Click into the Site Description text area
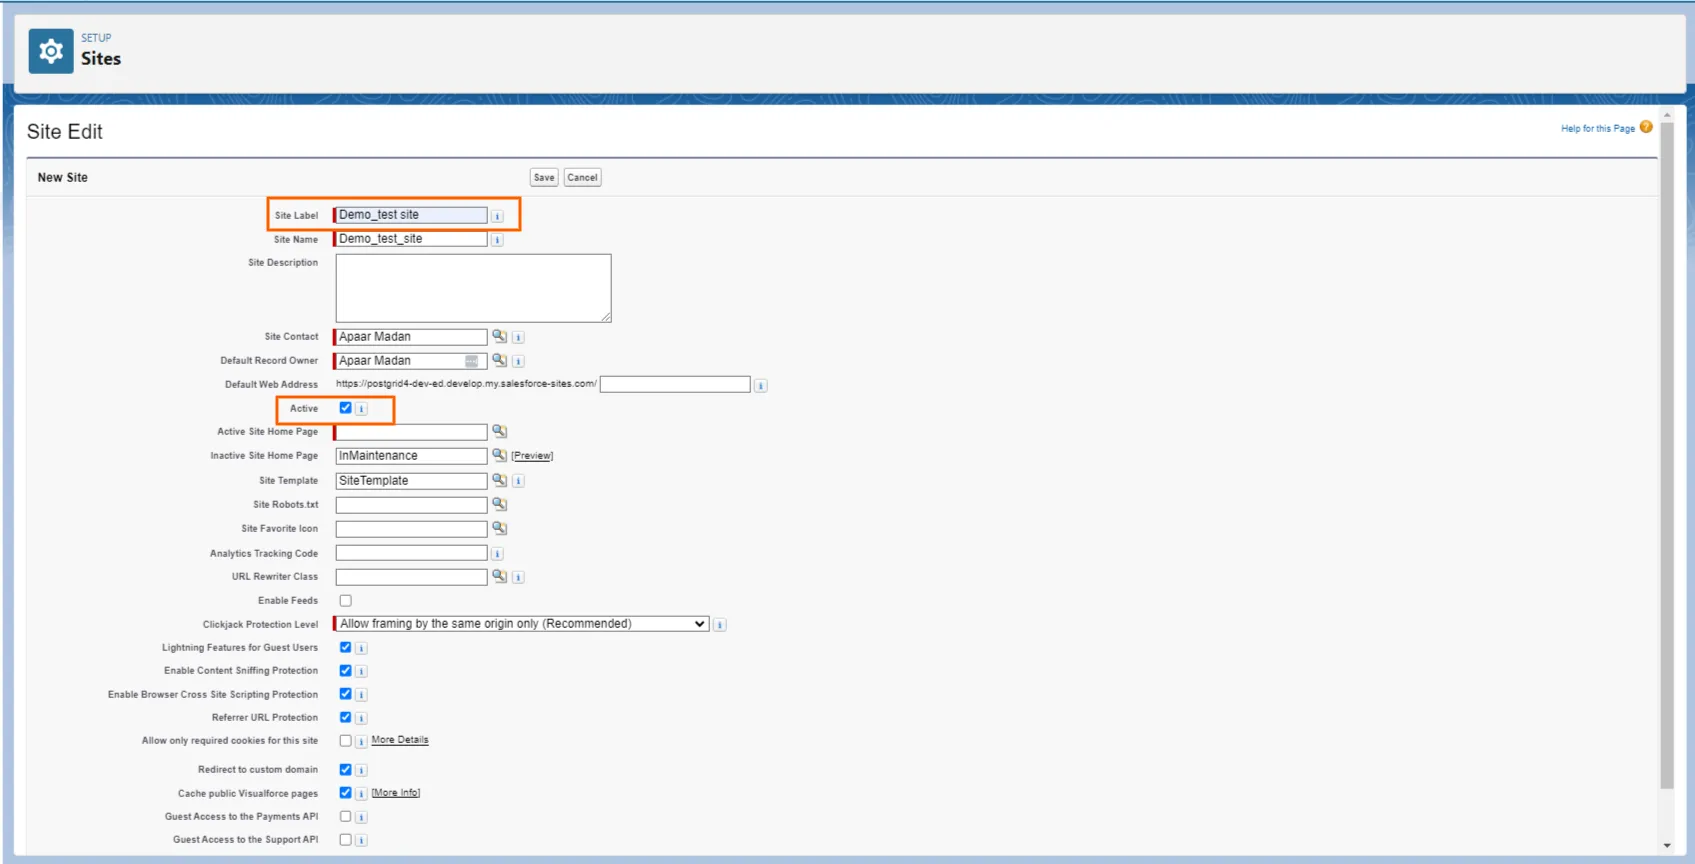 pyautogui.click(x=473, y=288)
